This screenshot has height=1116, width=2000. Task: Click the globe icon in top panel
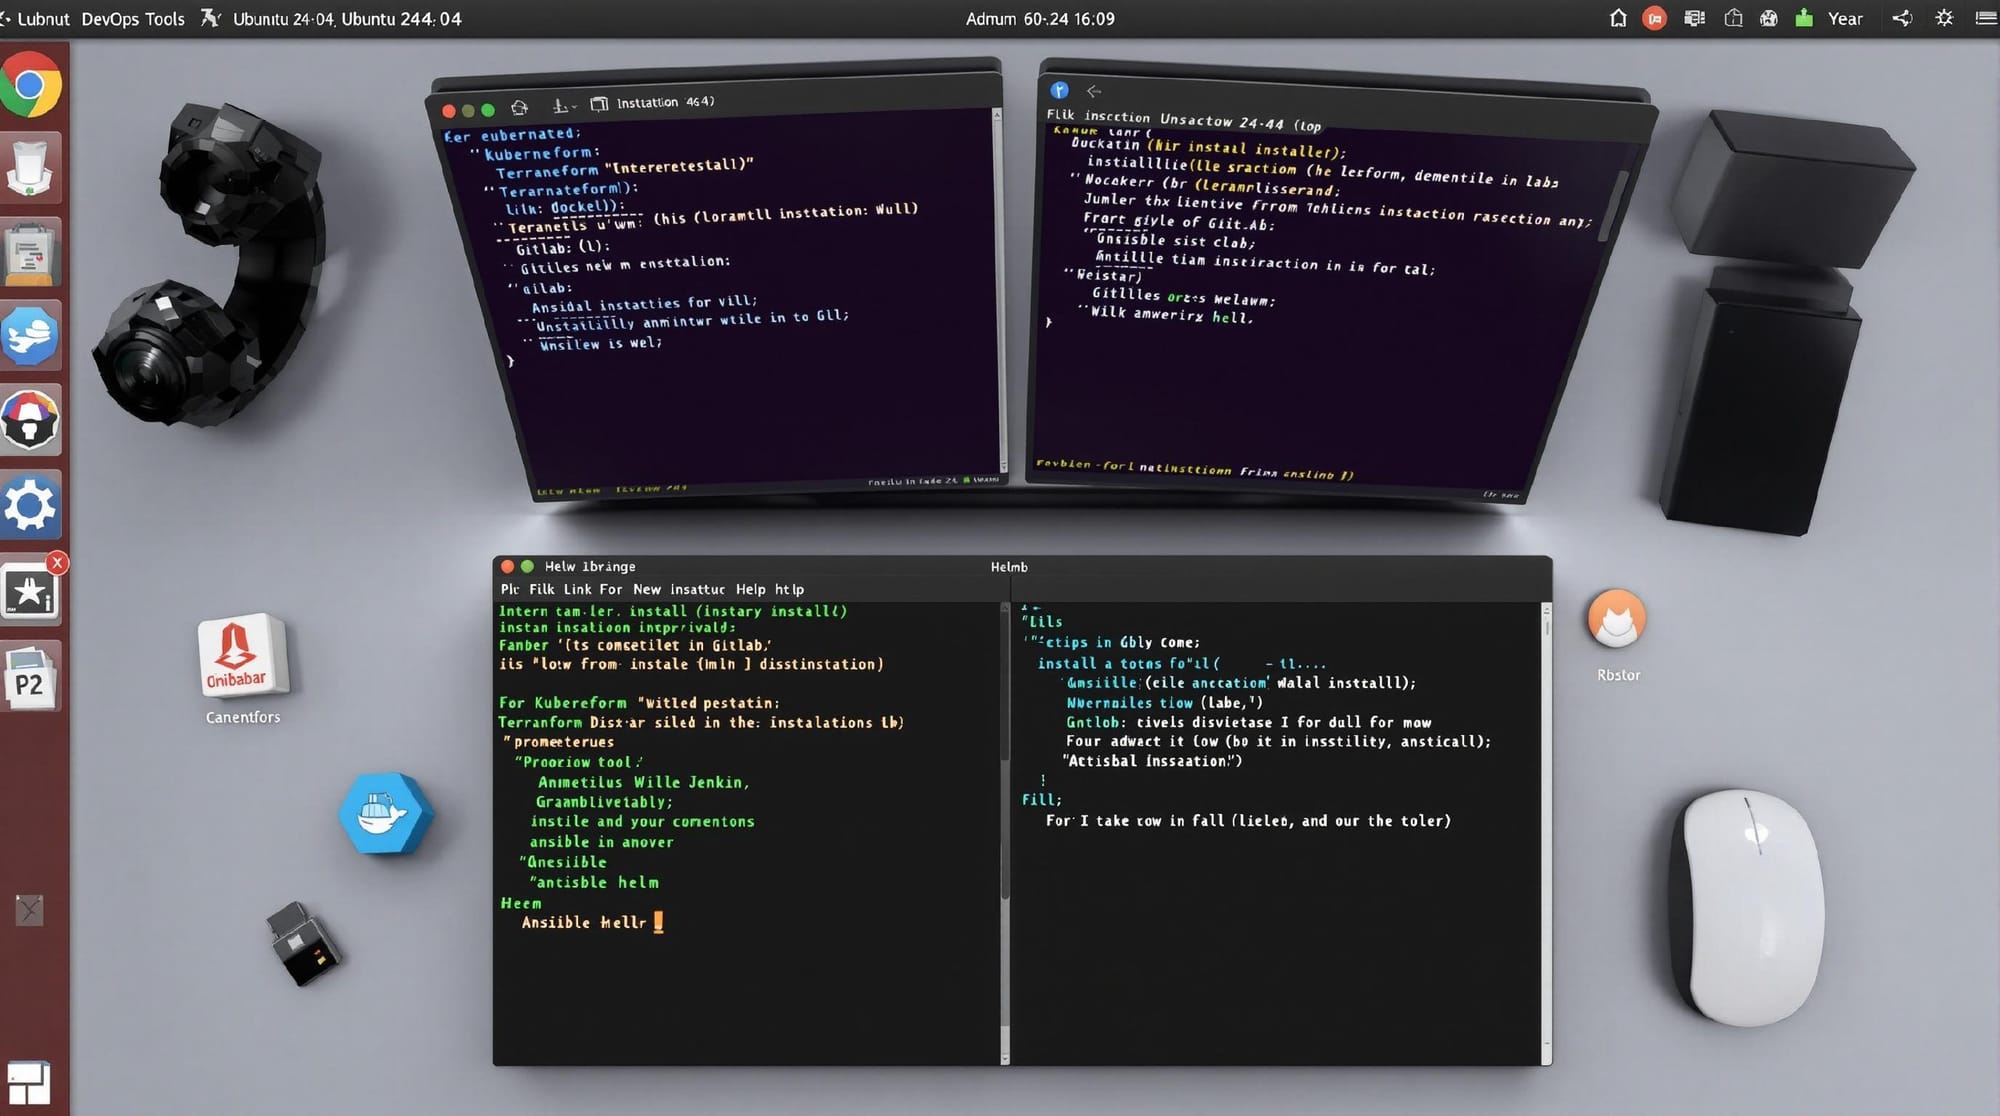tap(1769, 18)
